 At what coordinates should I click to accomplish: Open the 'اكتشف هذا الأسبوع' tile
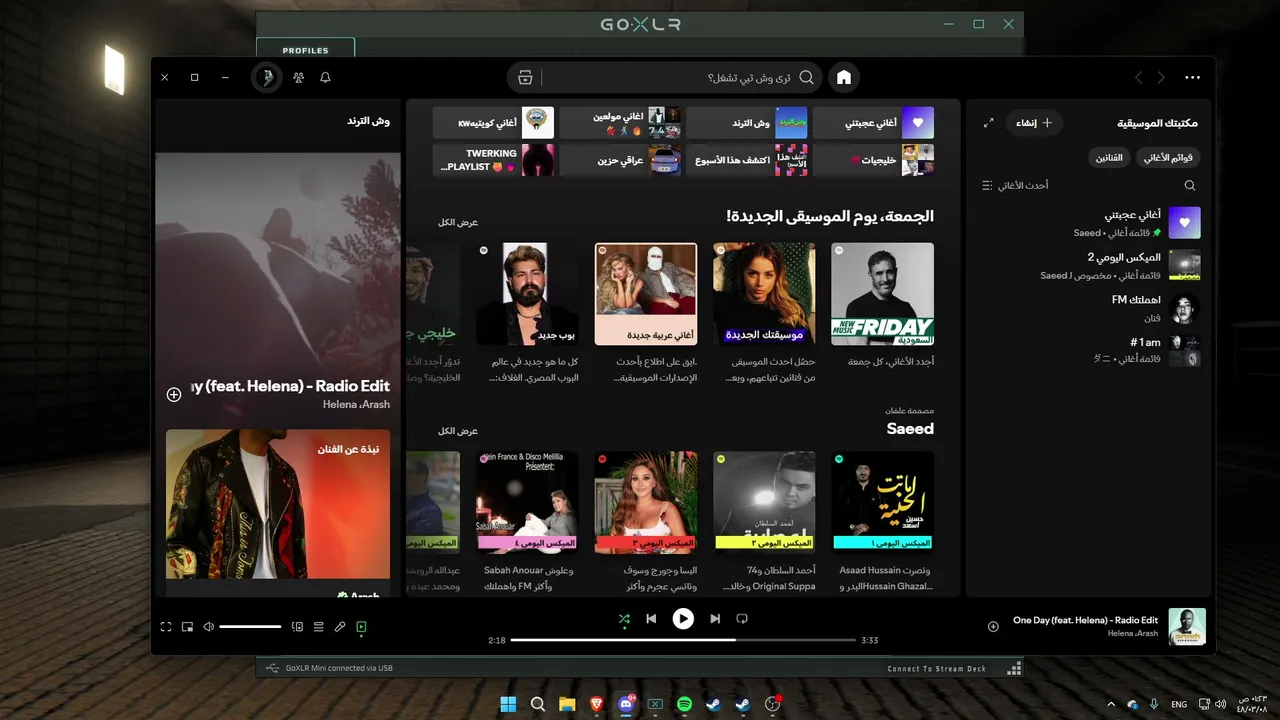tap(747, 160)
